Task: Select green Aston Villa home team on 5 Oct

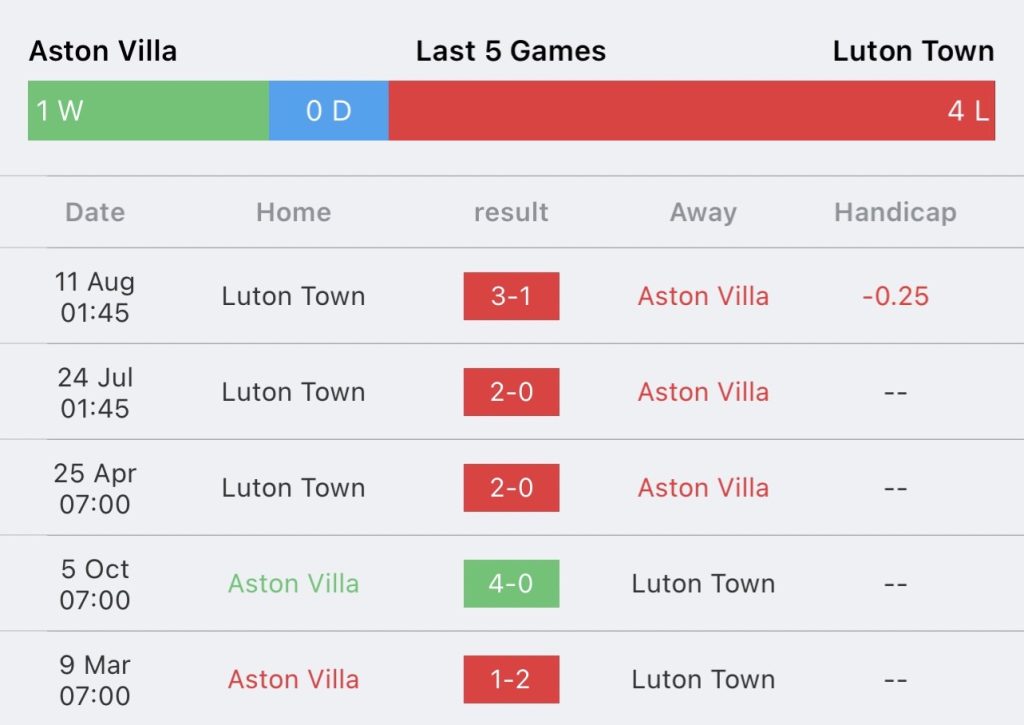Action: (293, 583)
